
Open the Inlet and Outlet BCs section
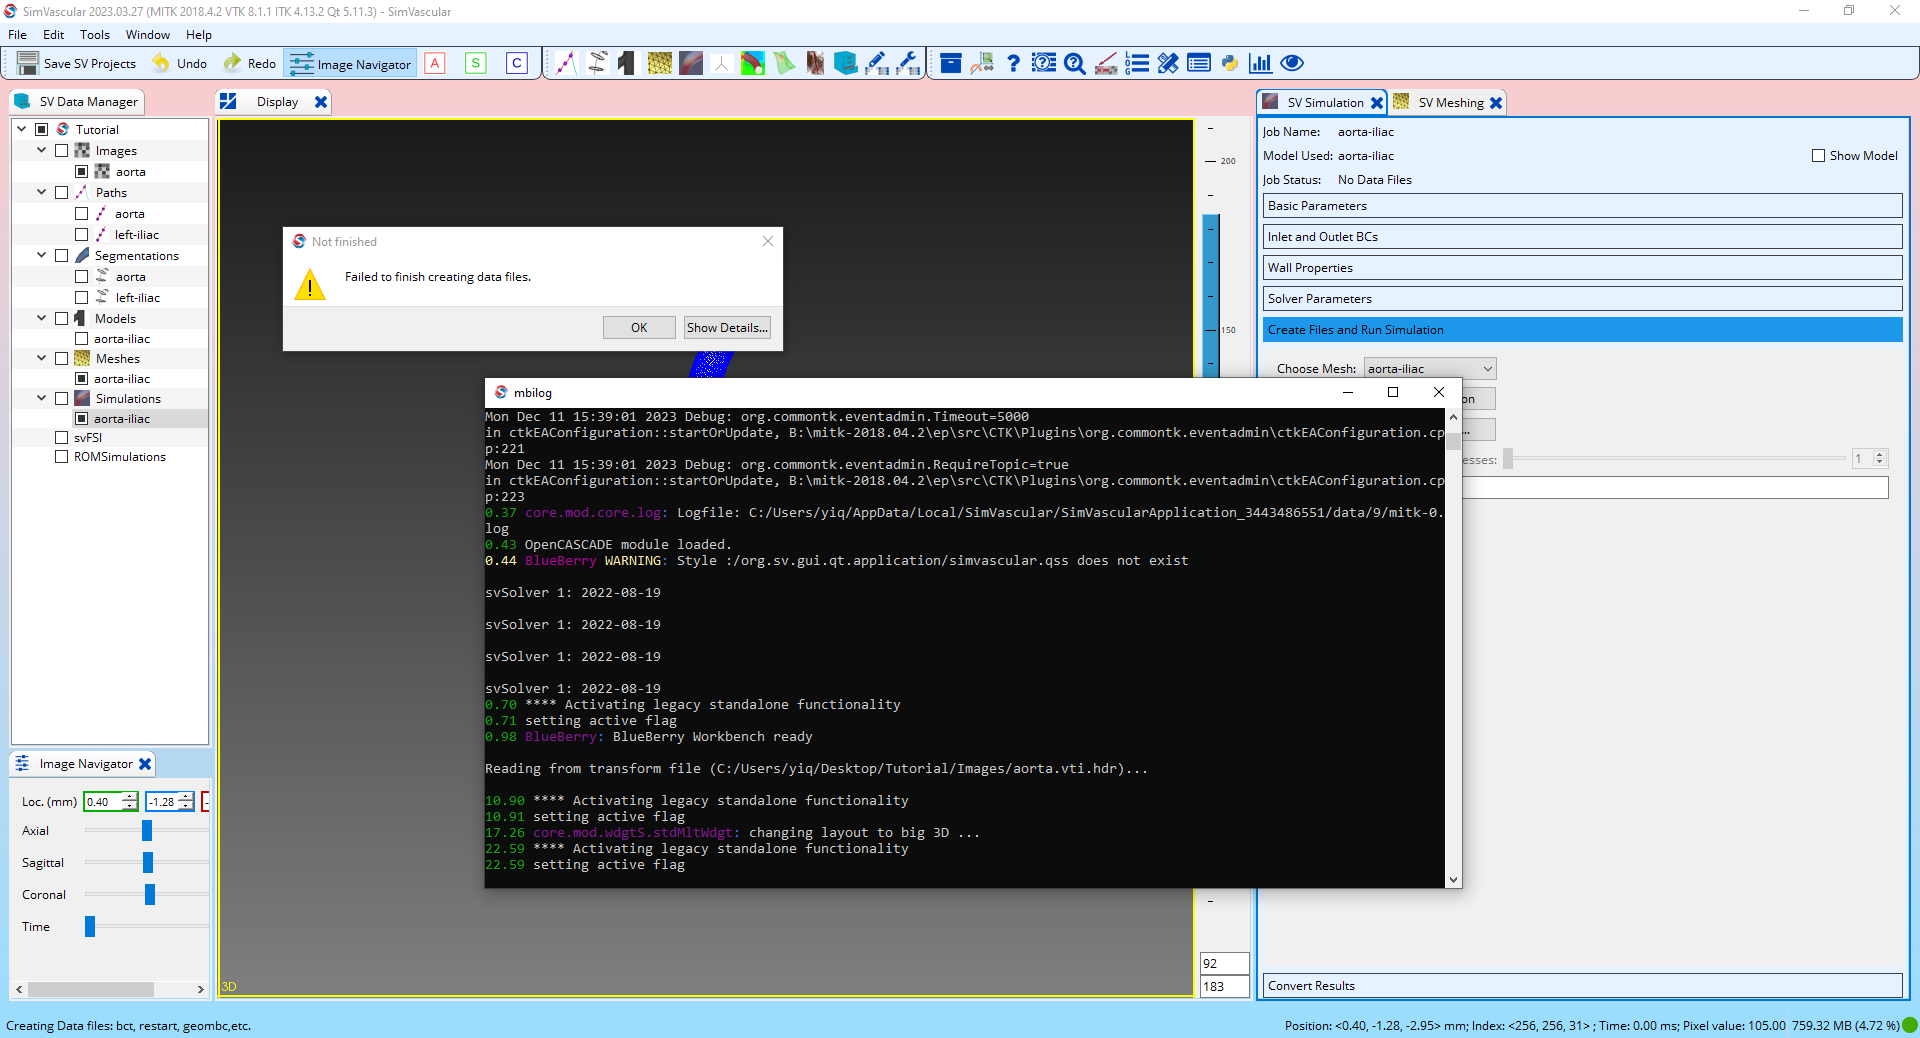coord(1582,237)
